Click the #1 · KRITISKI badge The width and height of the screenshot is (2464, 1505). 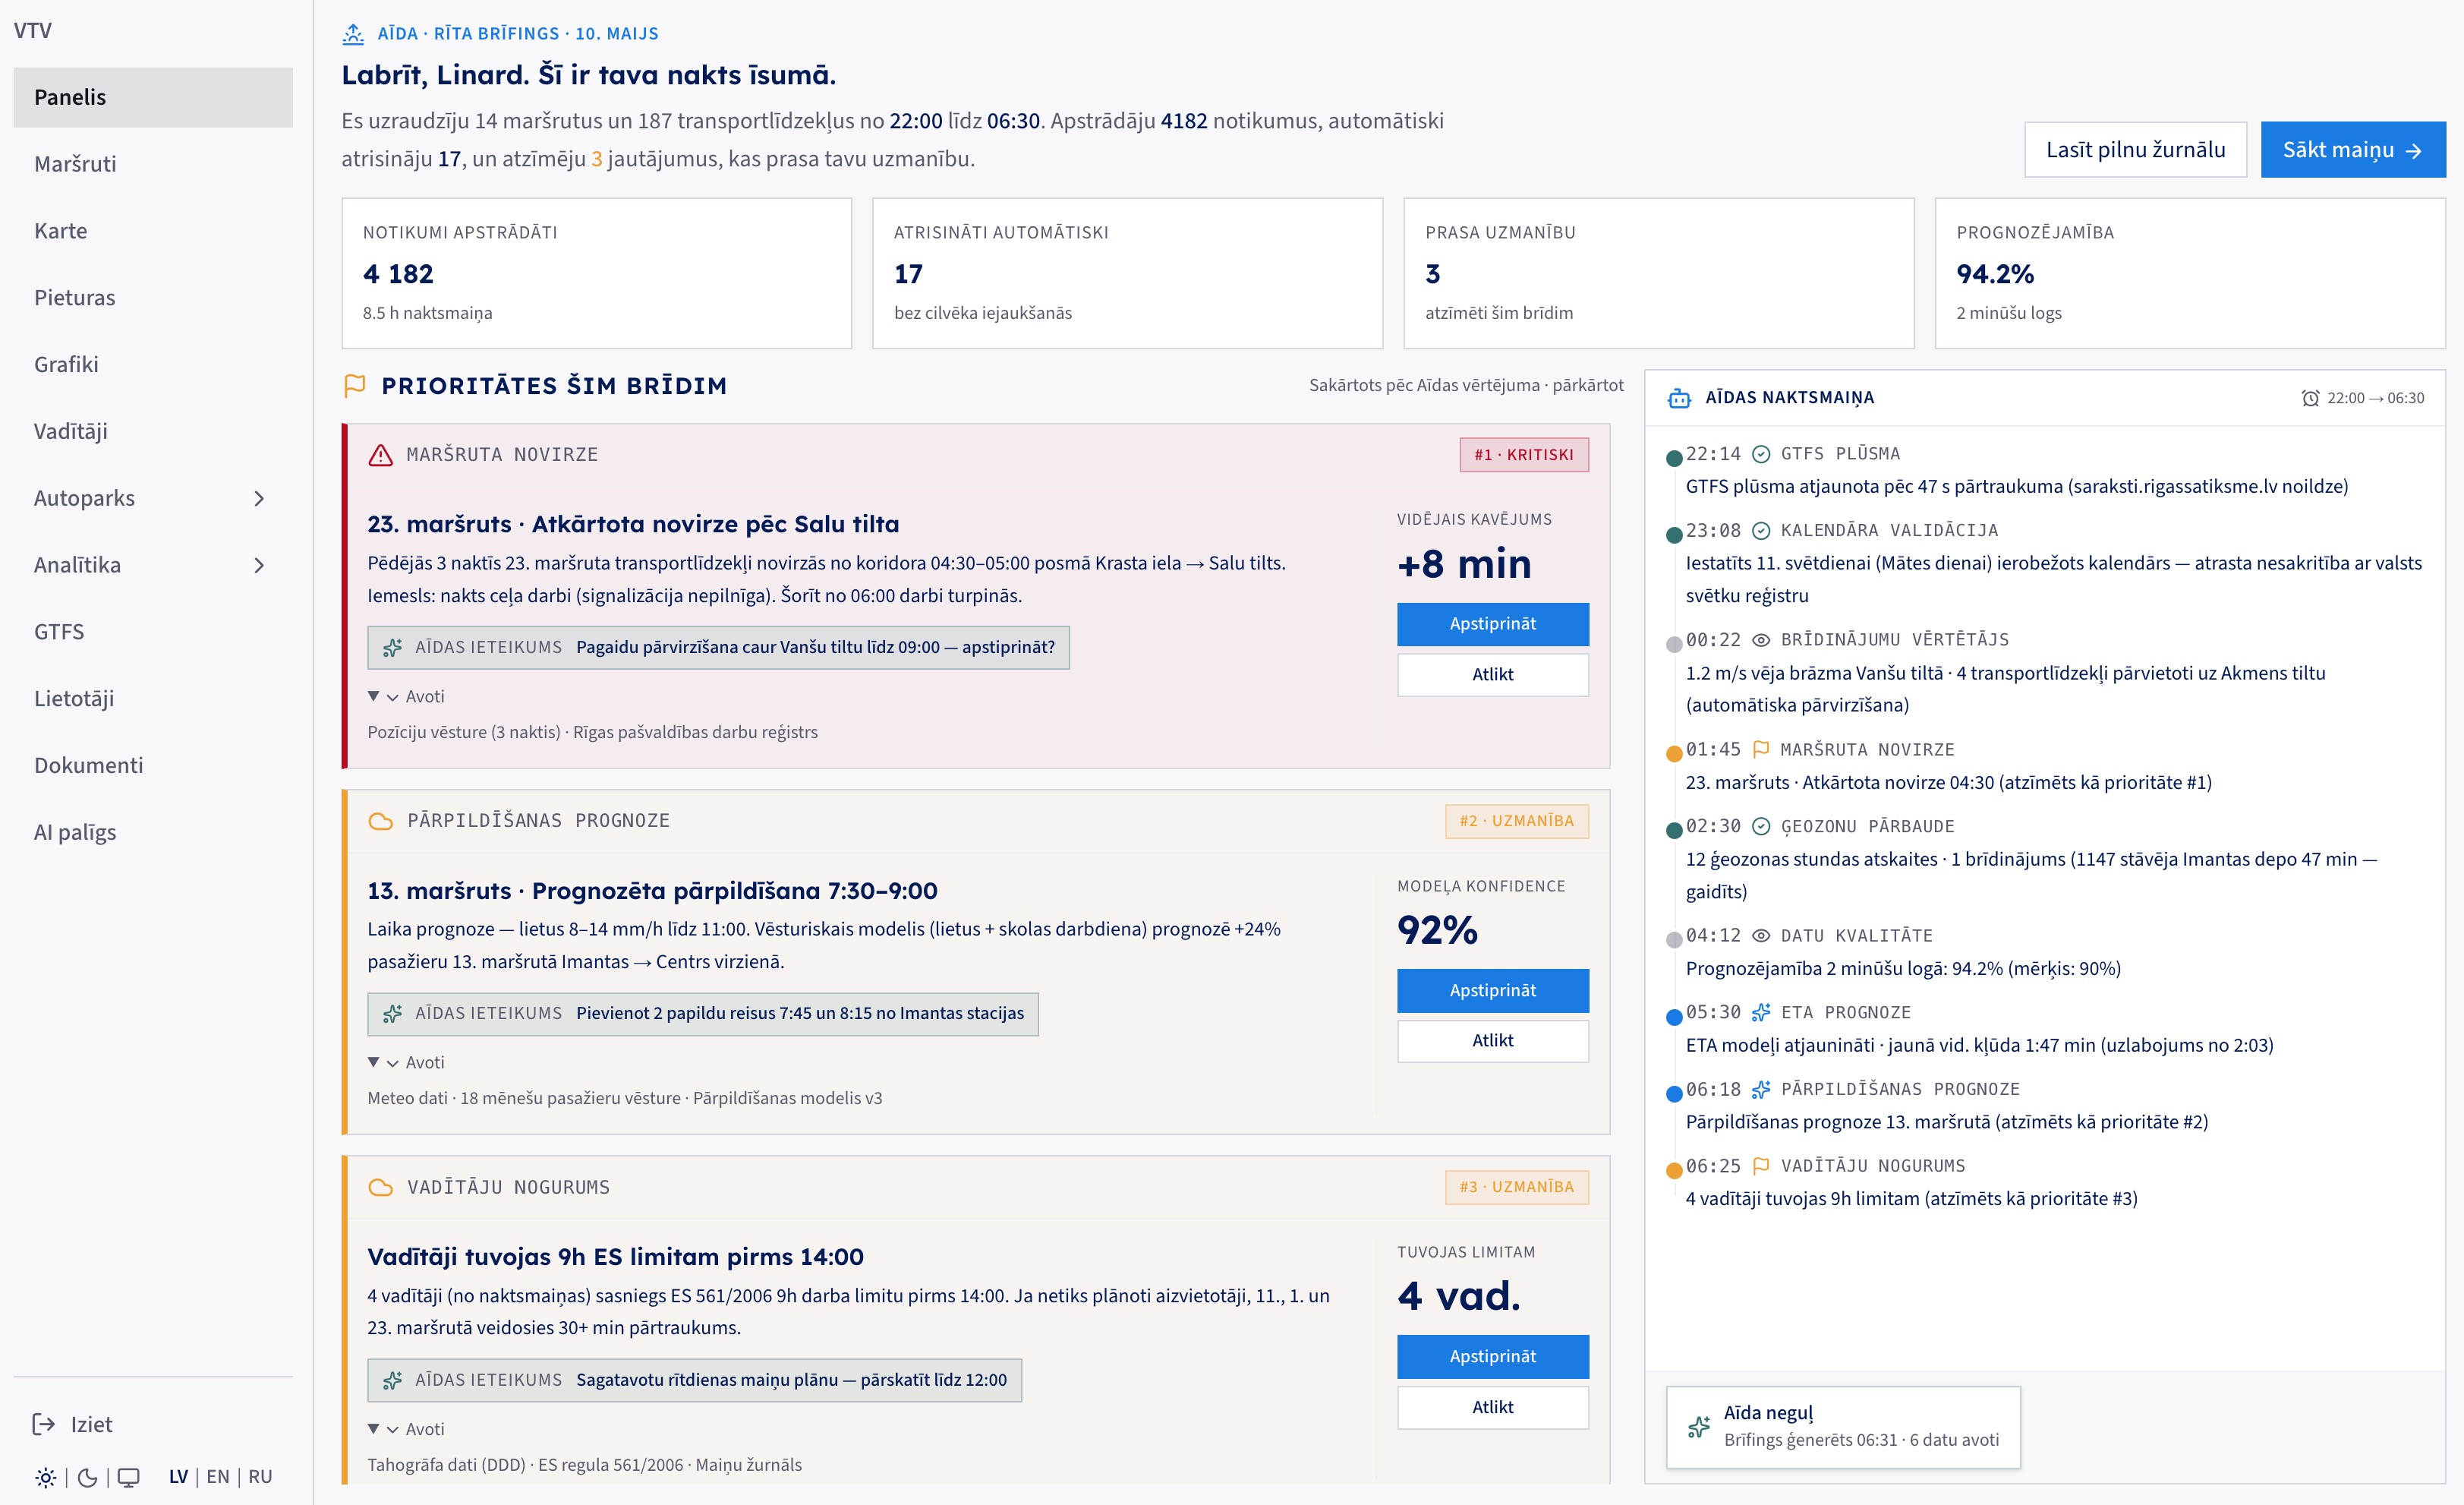pyautogui.click(x=1524, y=455)
